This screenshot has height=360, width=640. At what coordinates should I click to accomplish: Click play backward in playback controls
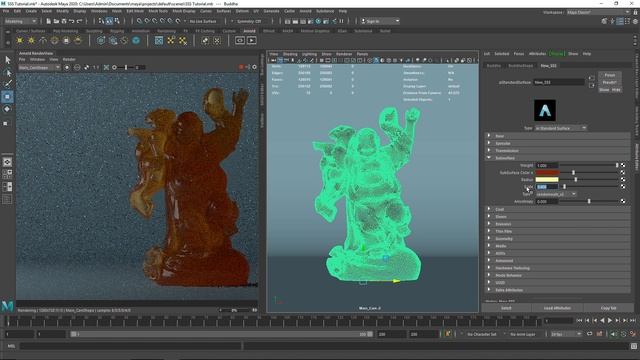(602, 320)
